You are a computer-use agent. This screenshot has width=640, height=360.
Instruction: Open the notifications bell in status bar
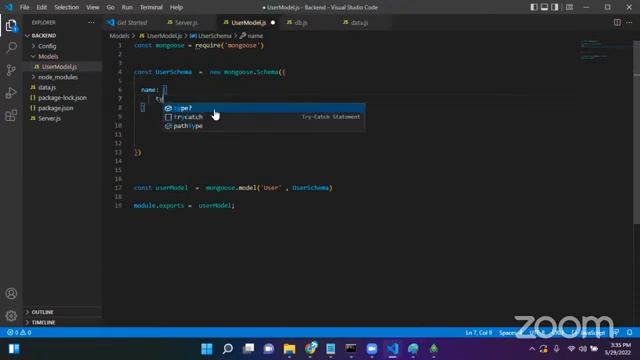pyautogui.click(x=630, y=333)
